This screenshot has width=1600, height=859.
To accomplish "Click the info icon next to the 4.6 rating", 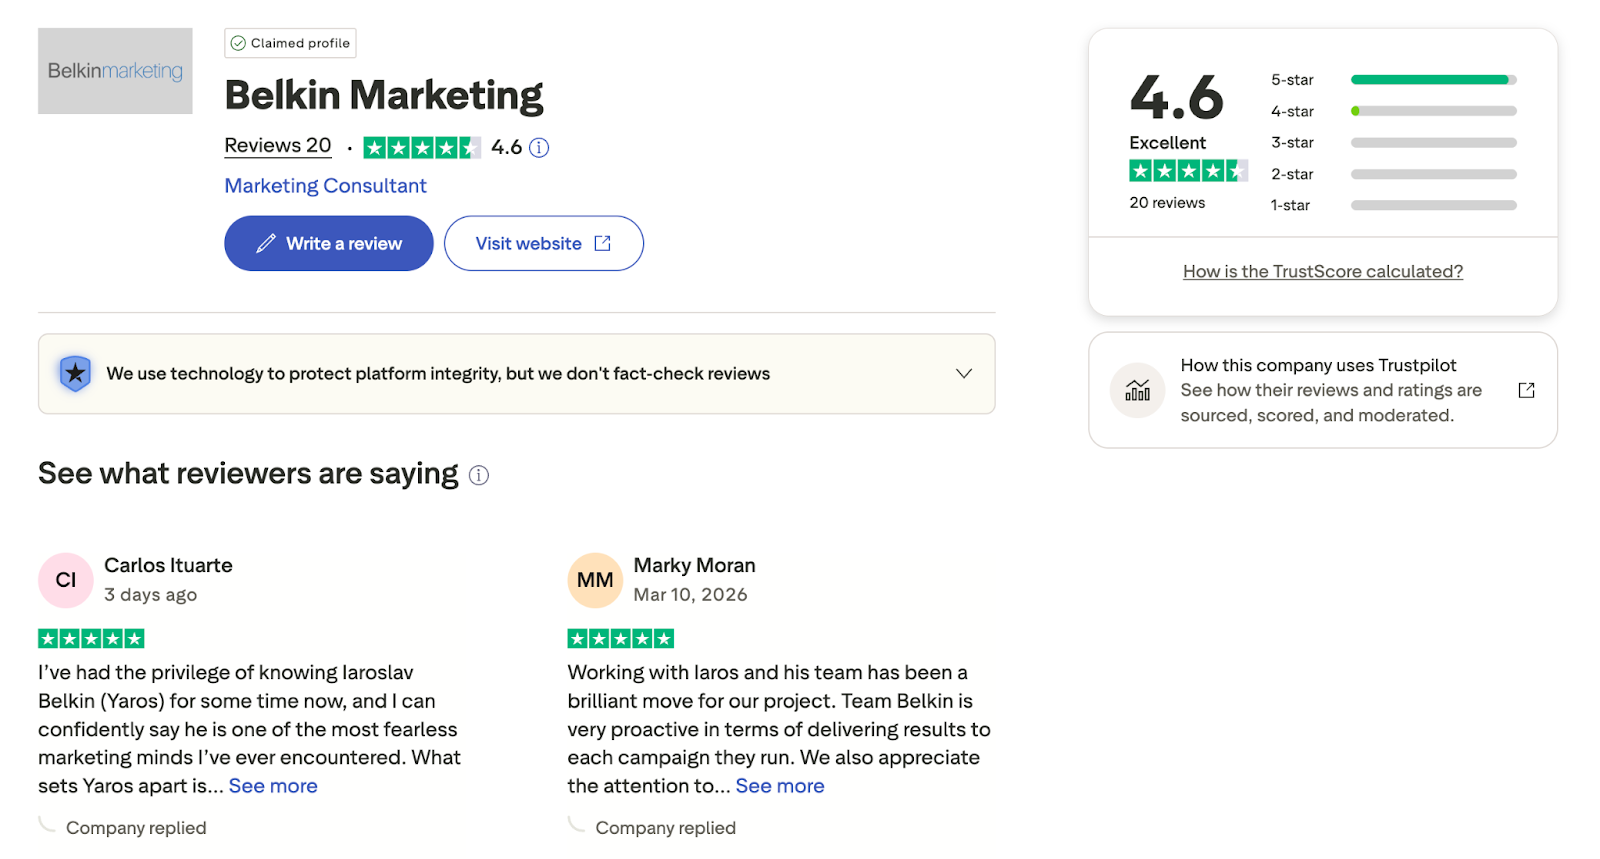I will pos(539,147).
